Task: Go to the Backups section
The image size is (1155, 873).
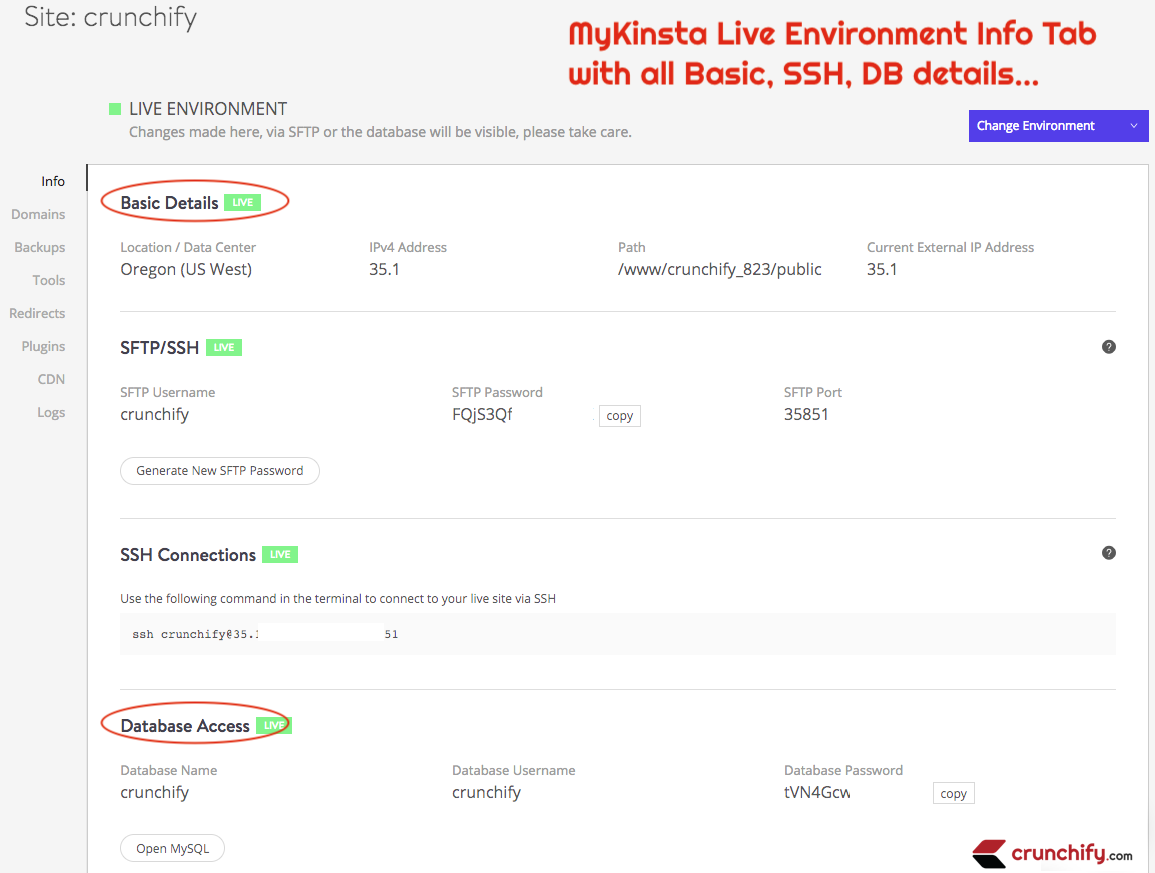Action: (x=40, y=247)
